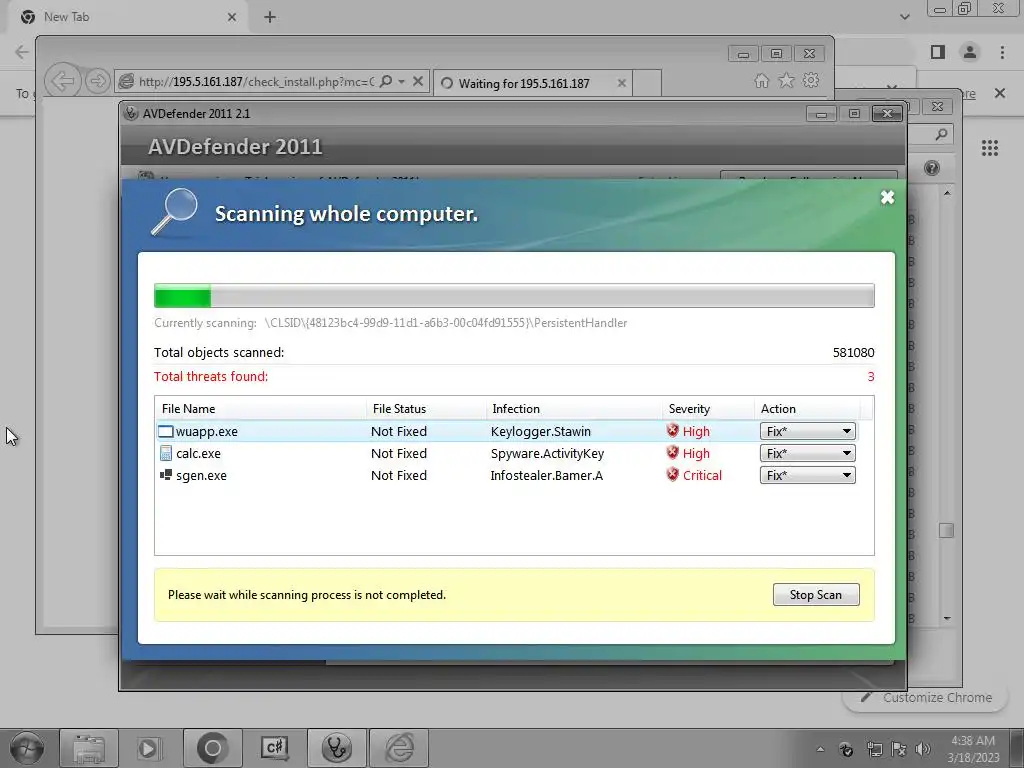Click the IE Home icon

click(761, 80)
